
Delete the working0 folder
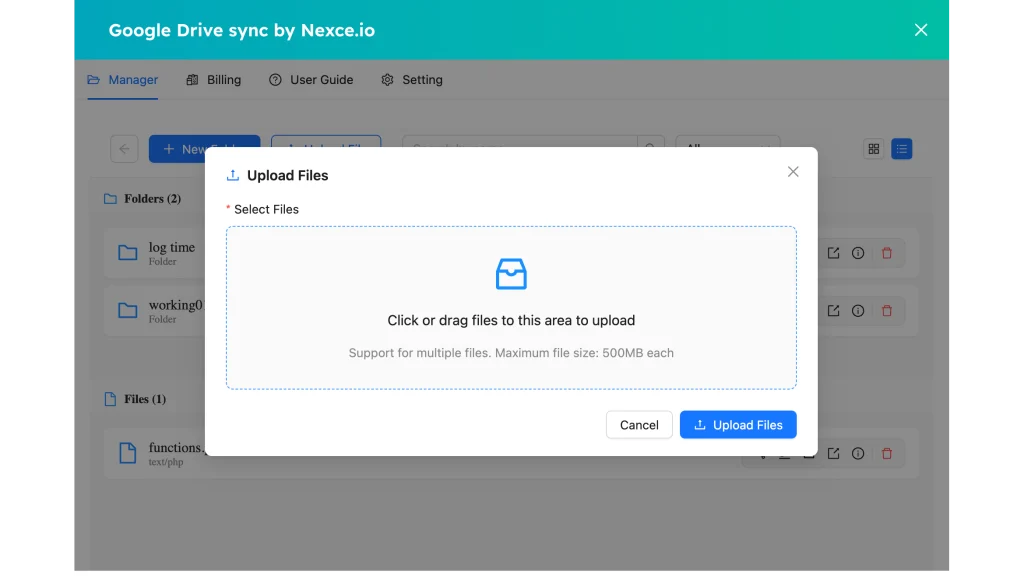click(887, 311)
